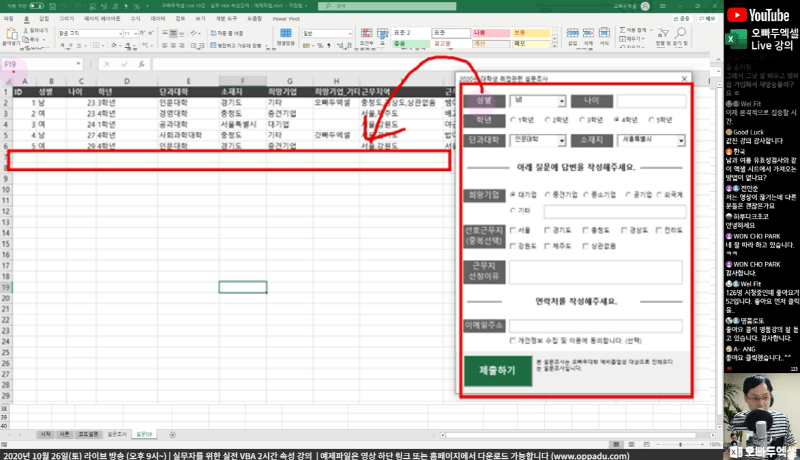The width and height of the screenshot is (800, 460).
Task: Click the formula bar fx insert function icon
Action: 141,64
